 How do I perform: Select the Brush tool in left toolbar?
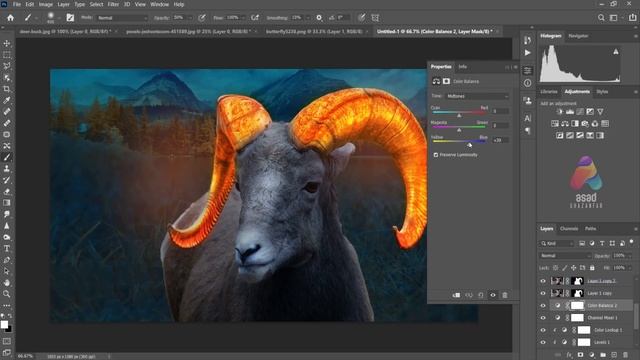pyautogui.click(x=7, y=157)
